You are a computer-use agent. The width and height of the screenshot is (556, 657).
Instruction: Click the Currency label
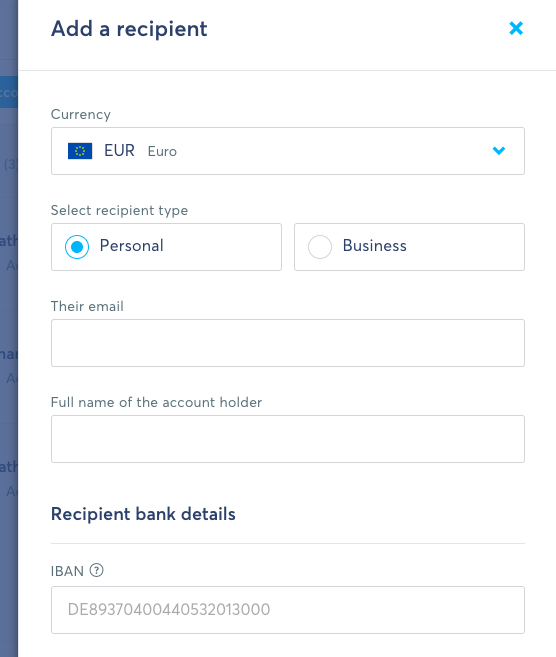(x=81, y=114)
